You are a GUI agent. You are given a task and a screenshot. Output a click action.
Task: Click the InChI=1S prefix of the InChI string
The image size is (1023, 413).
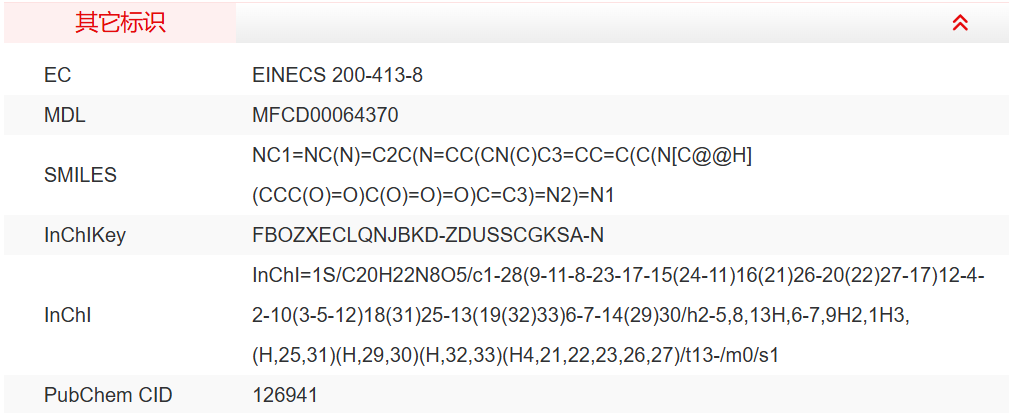coord(286,276)
